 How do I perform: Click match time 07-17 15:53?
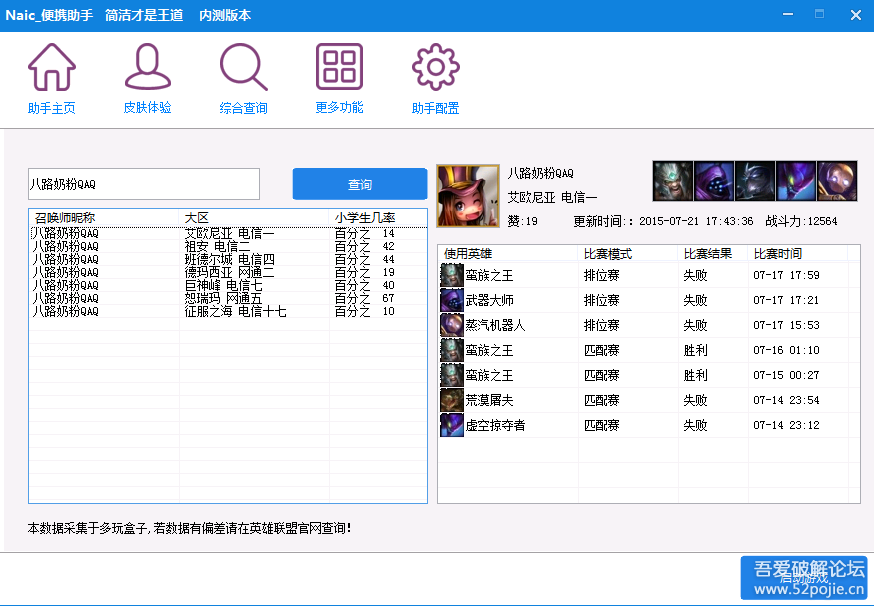pyautogui.click(x=786, y=325)
